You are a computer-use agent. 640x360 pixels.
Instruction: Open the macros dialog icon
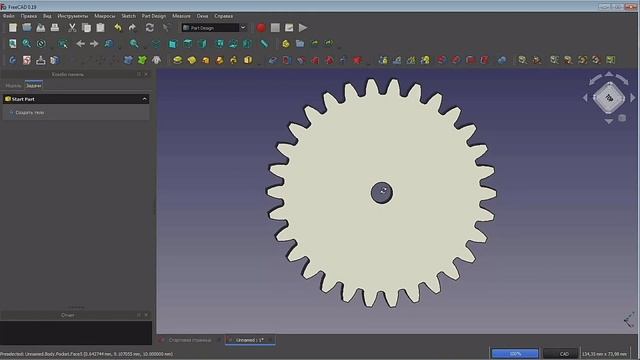[289, 28]
